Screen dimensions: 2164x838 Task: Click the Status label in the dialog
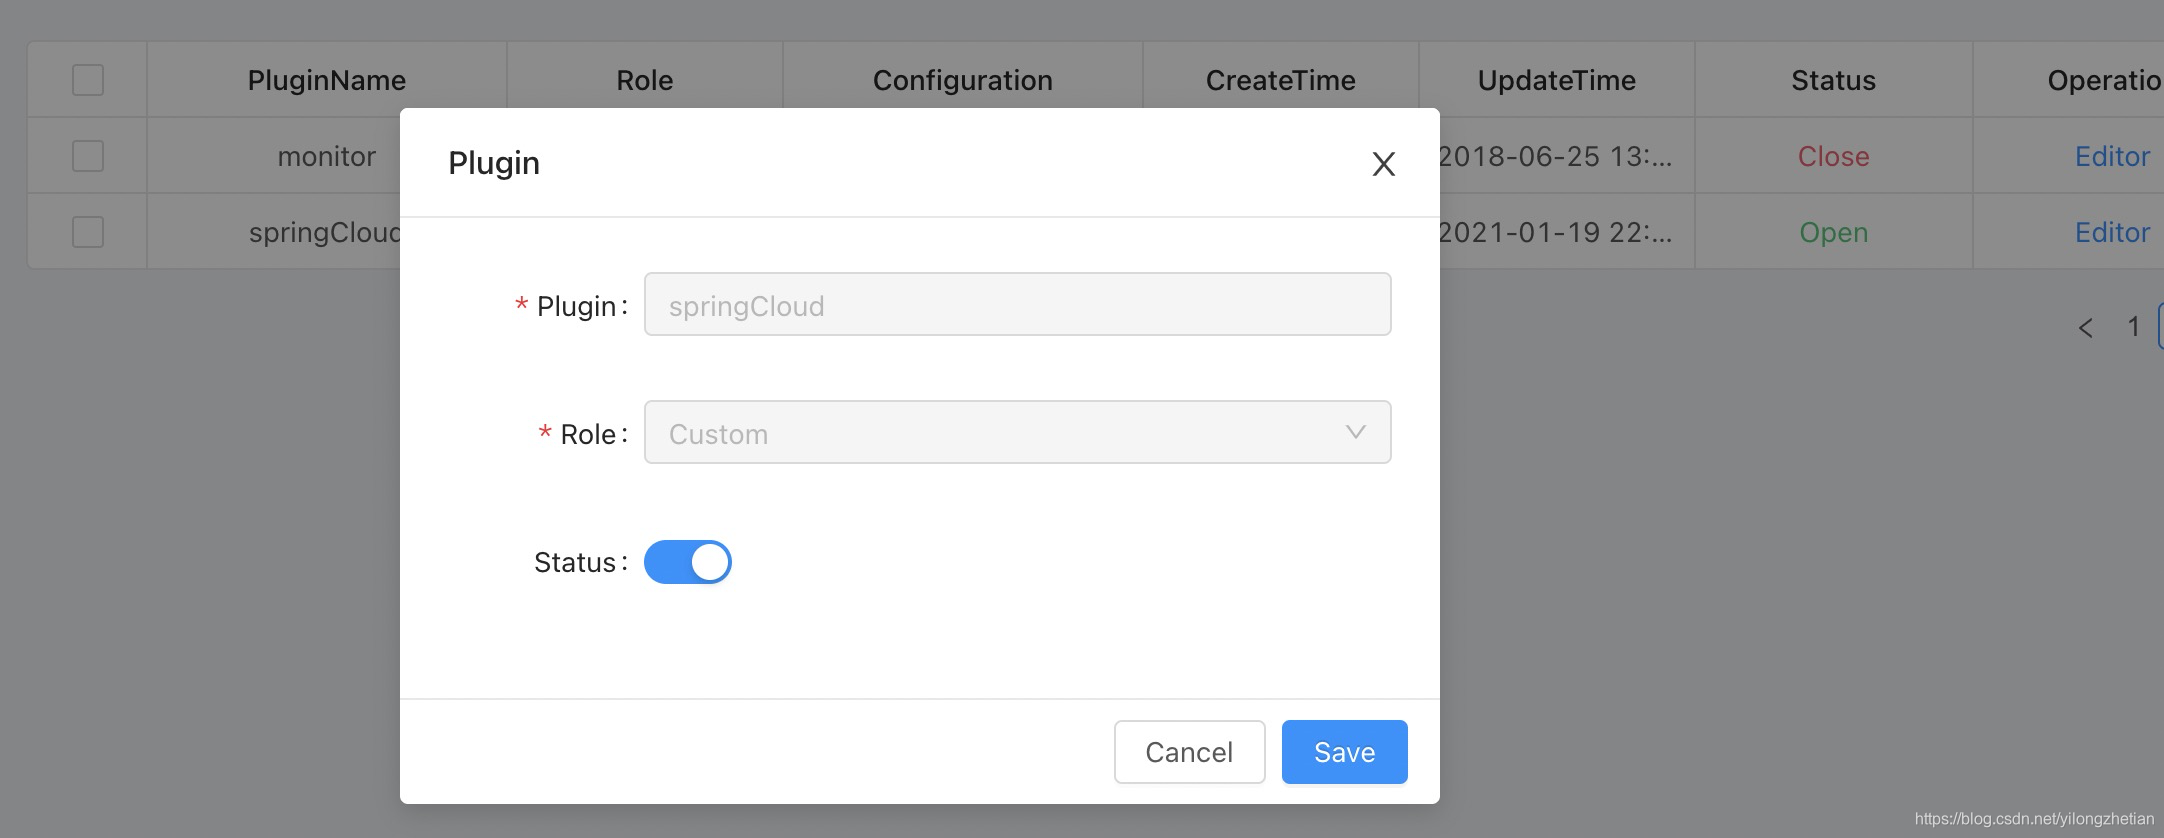[x=580, y=562]
